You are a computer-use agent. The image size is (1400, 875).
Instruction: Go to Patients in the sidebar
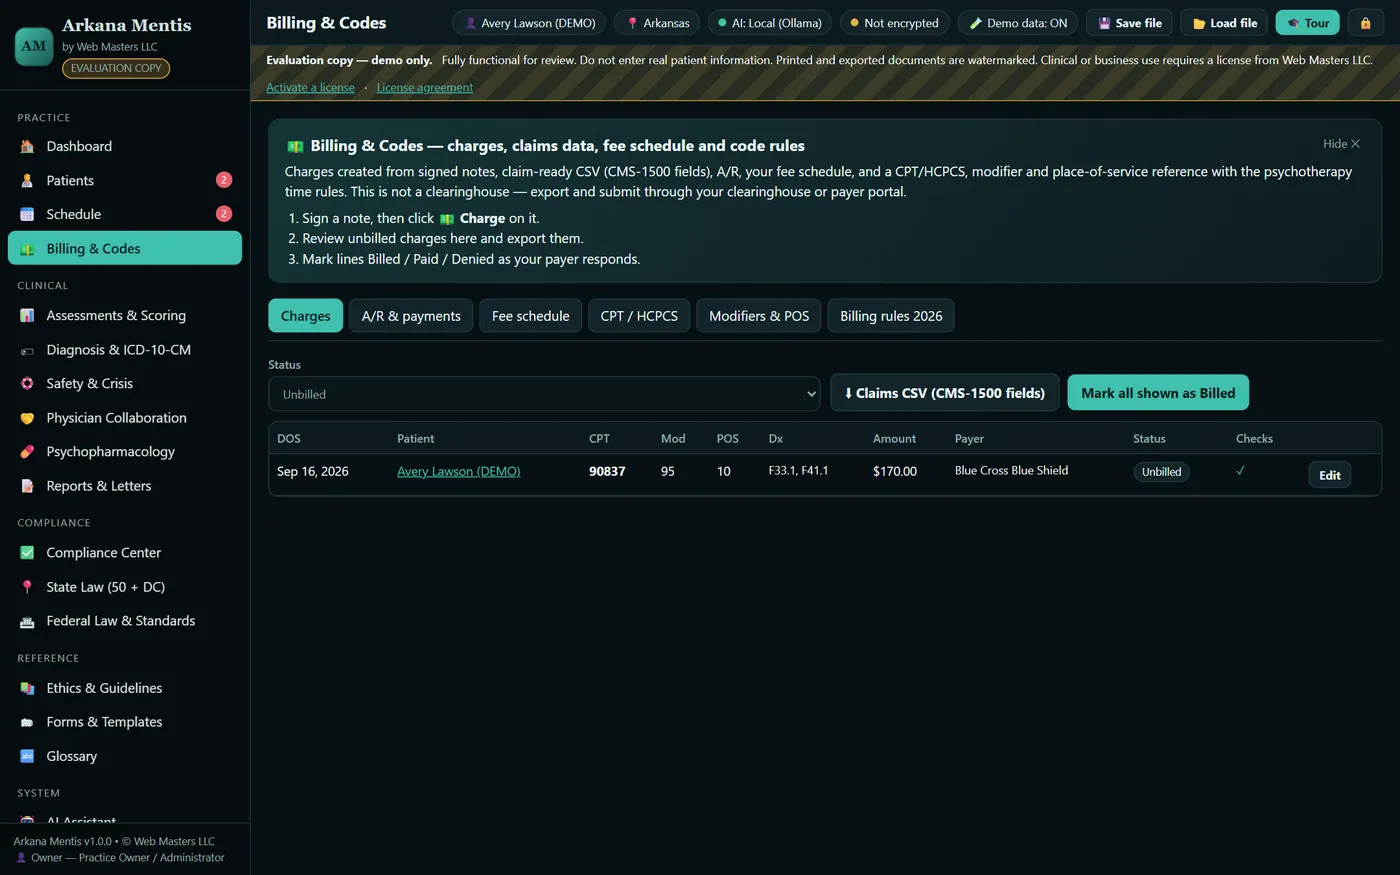click(x=125, y=180)
